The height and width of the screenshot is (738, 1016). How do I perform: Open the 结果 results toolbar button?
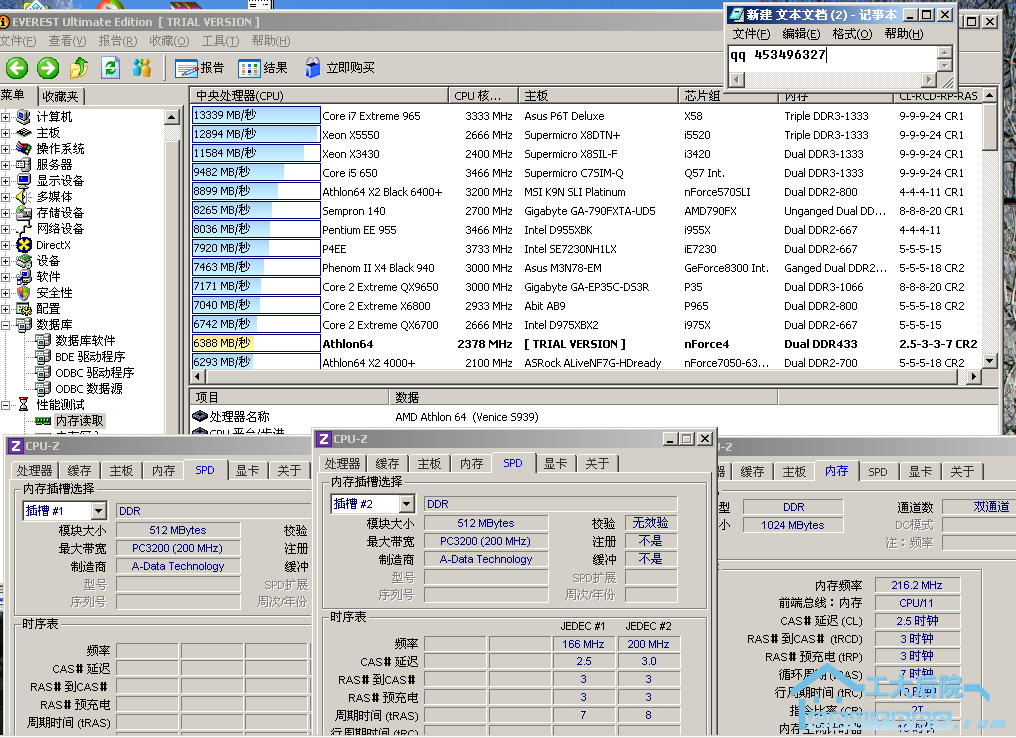click(262, 68)
